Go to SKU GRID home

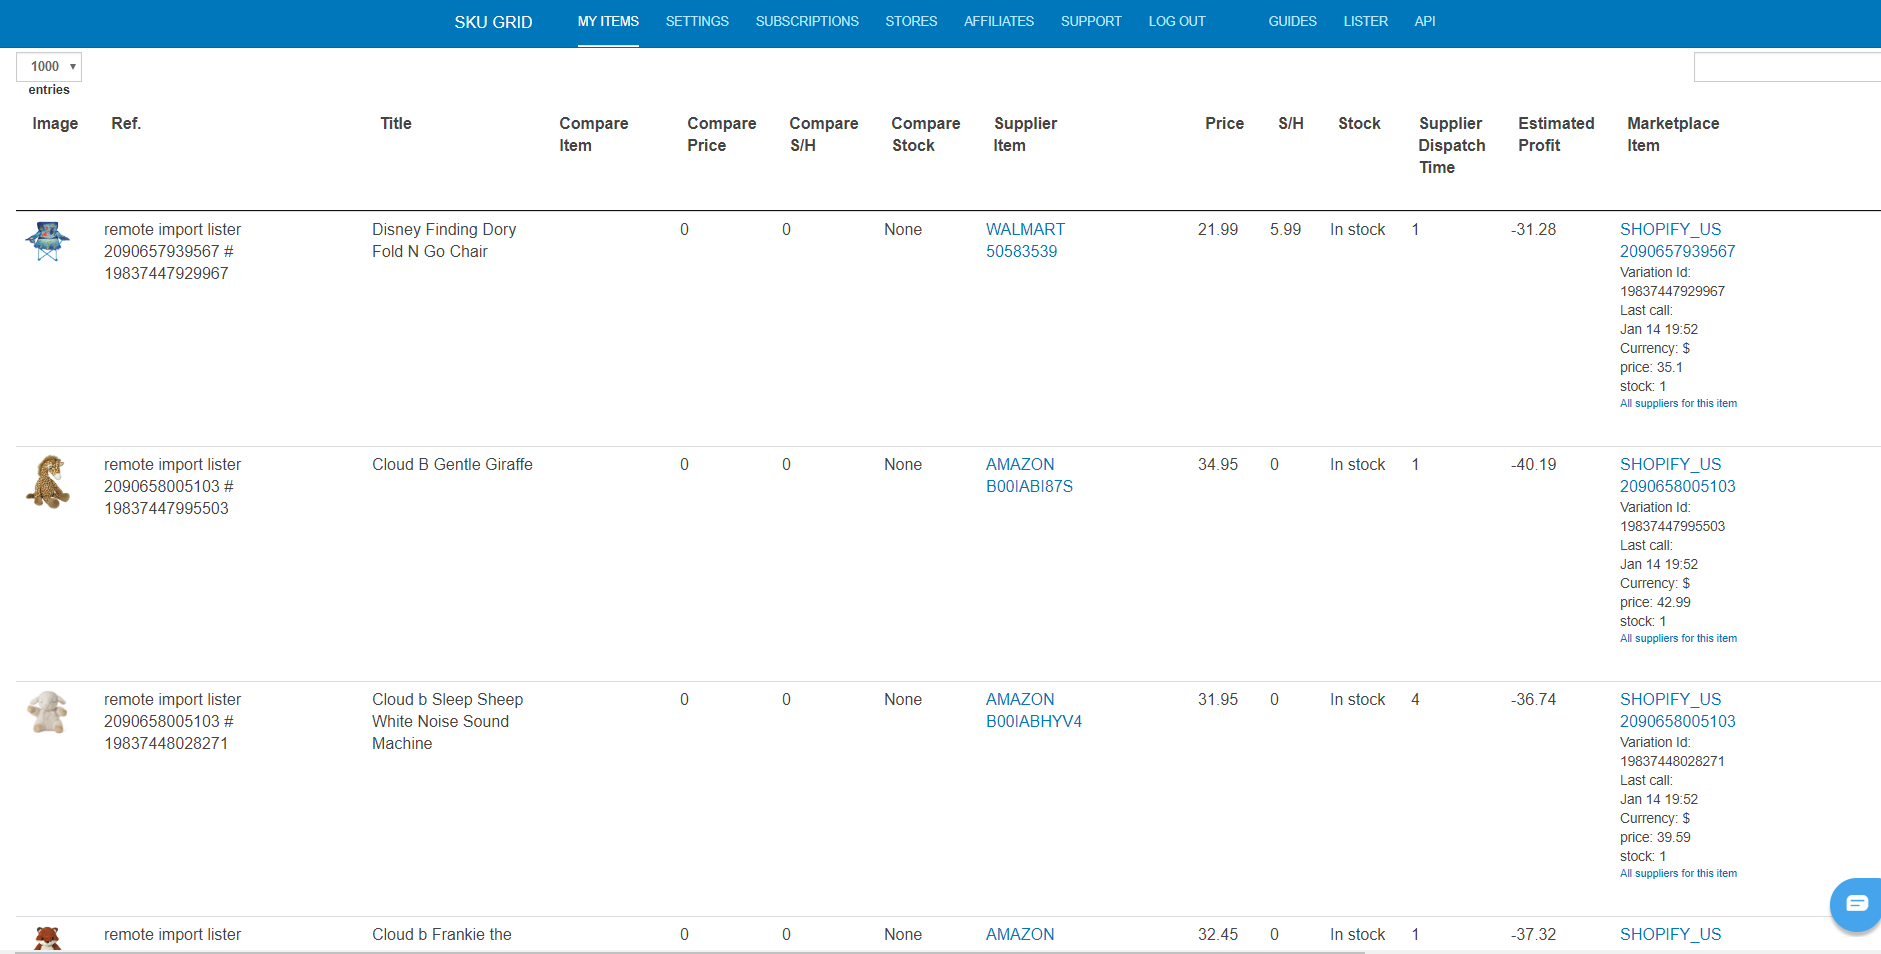493,22
